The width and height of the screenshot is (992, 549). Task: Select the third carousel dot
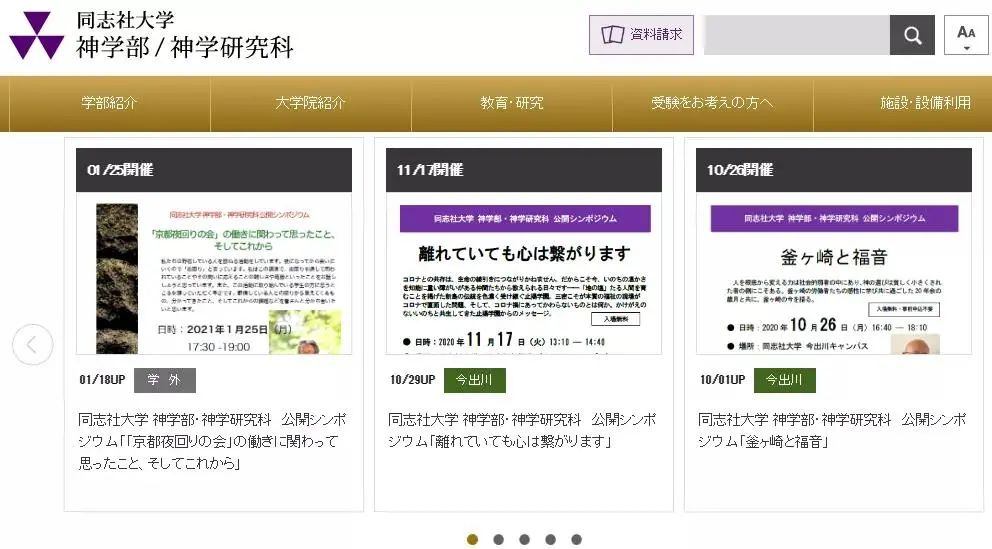524,540
